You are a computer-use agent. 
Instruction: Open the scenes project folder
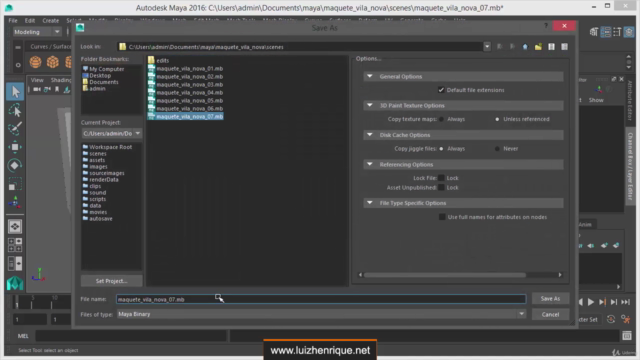[98, 153]
